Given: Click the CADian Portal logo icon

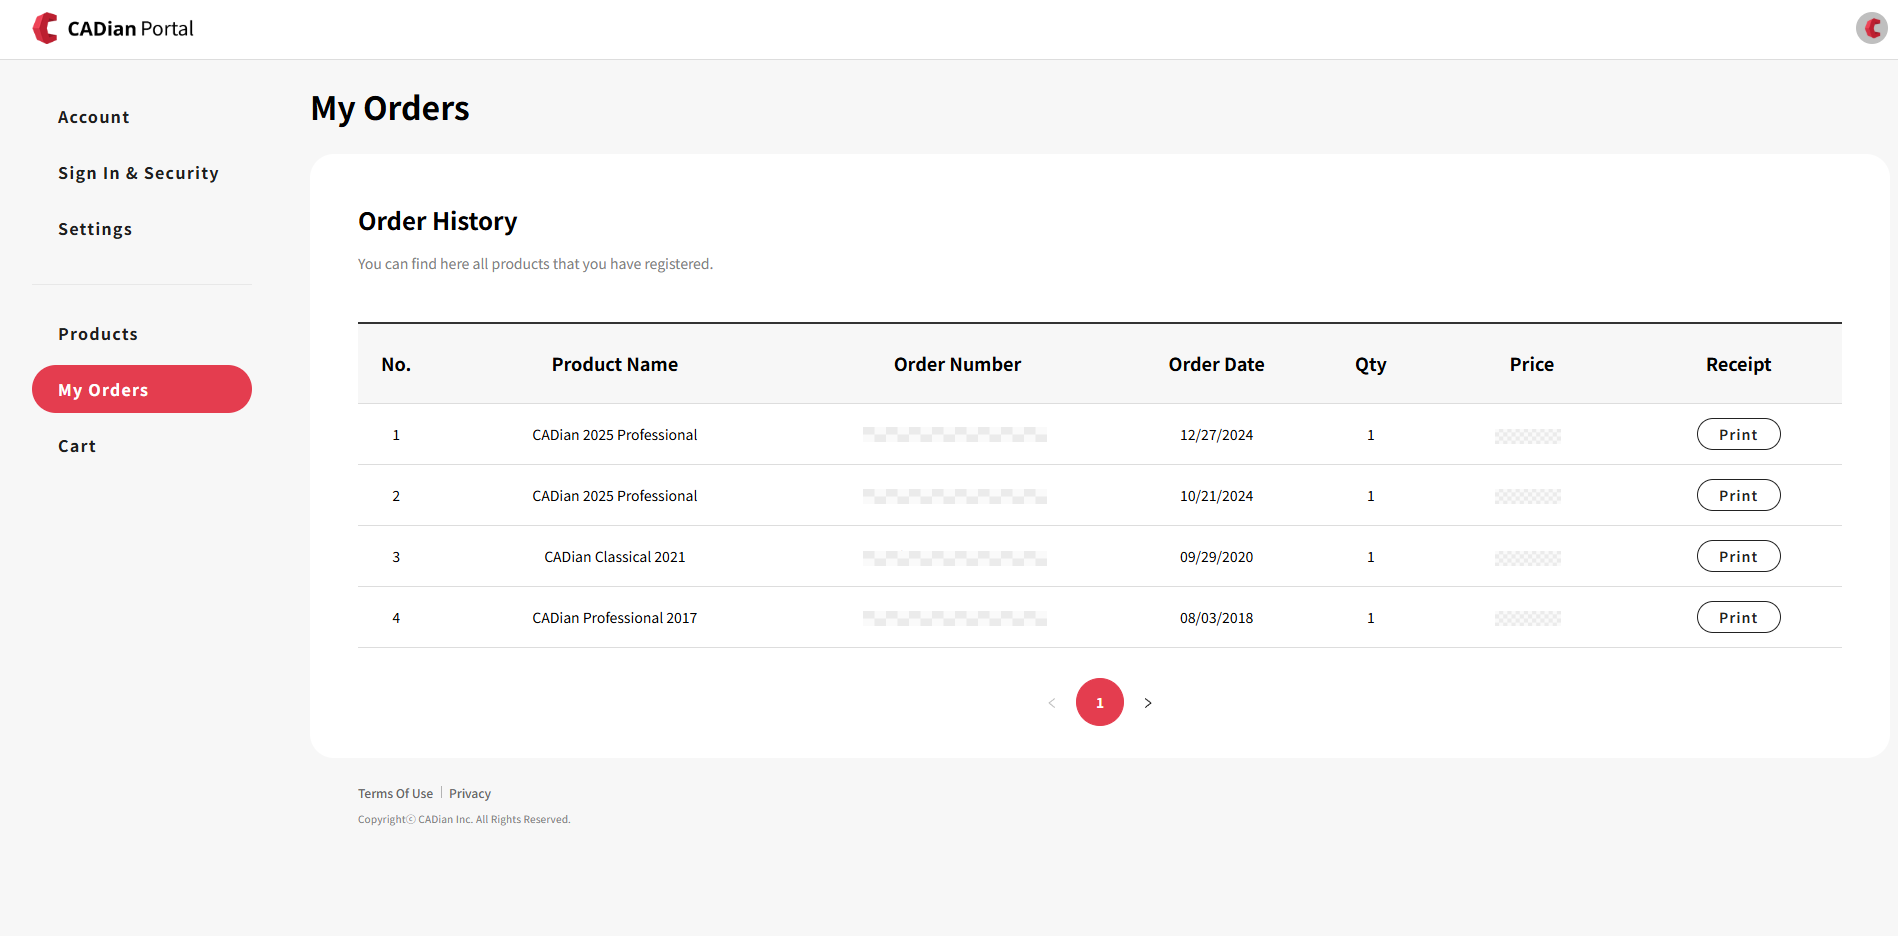Looking at the screenshot, I should coord(45,28).
